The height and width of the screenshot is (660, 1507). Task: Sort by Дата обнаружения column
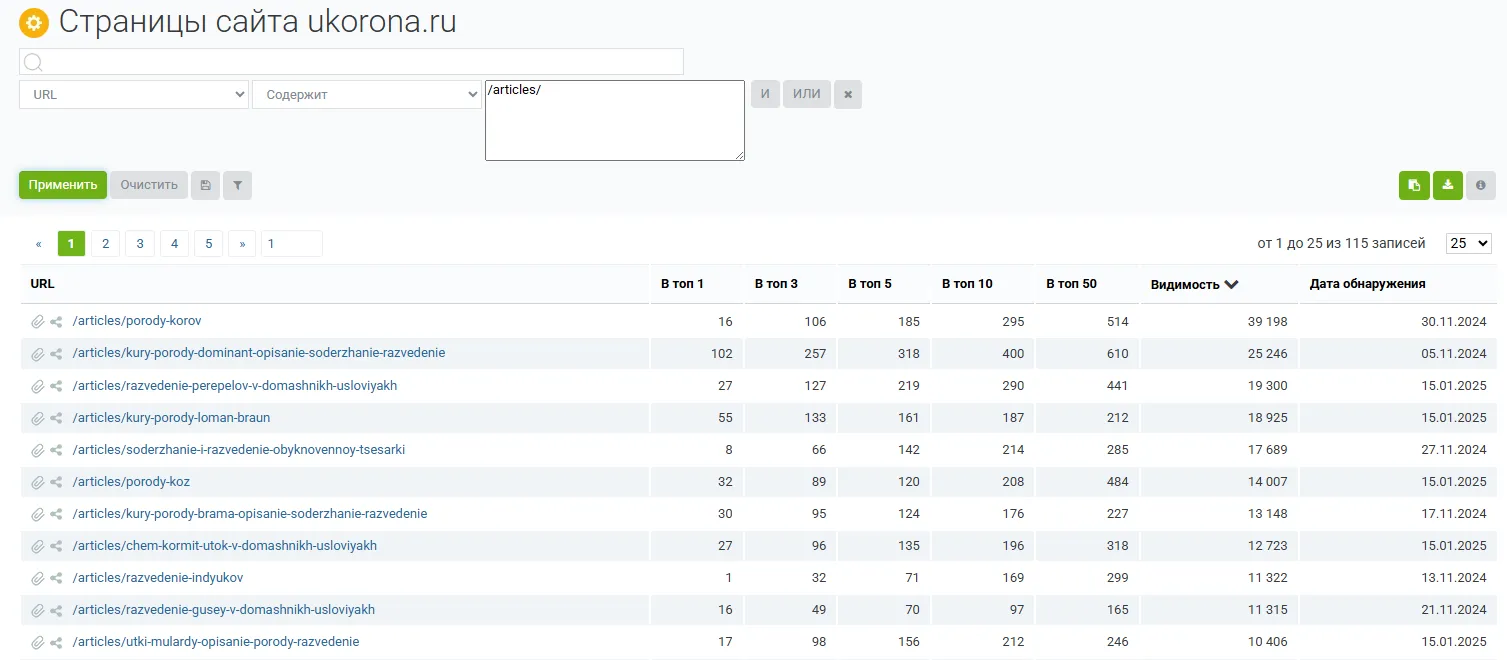pyautogui.click(x=1367, y=284)
